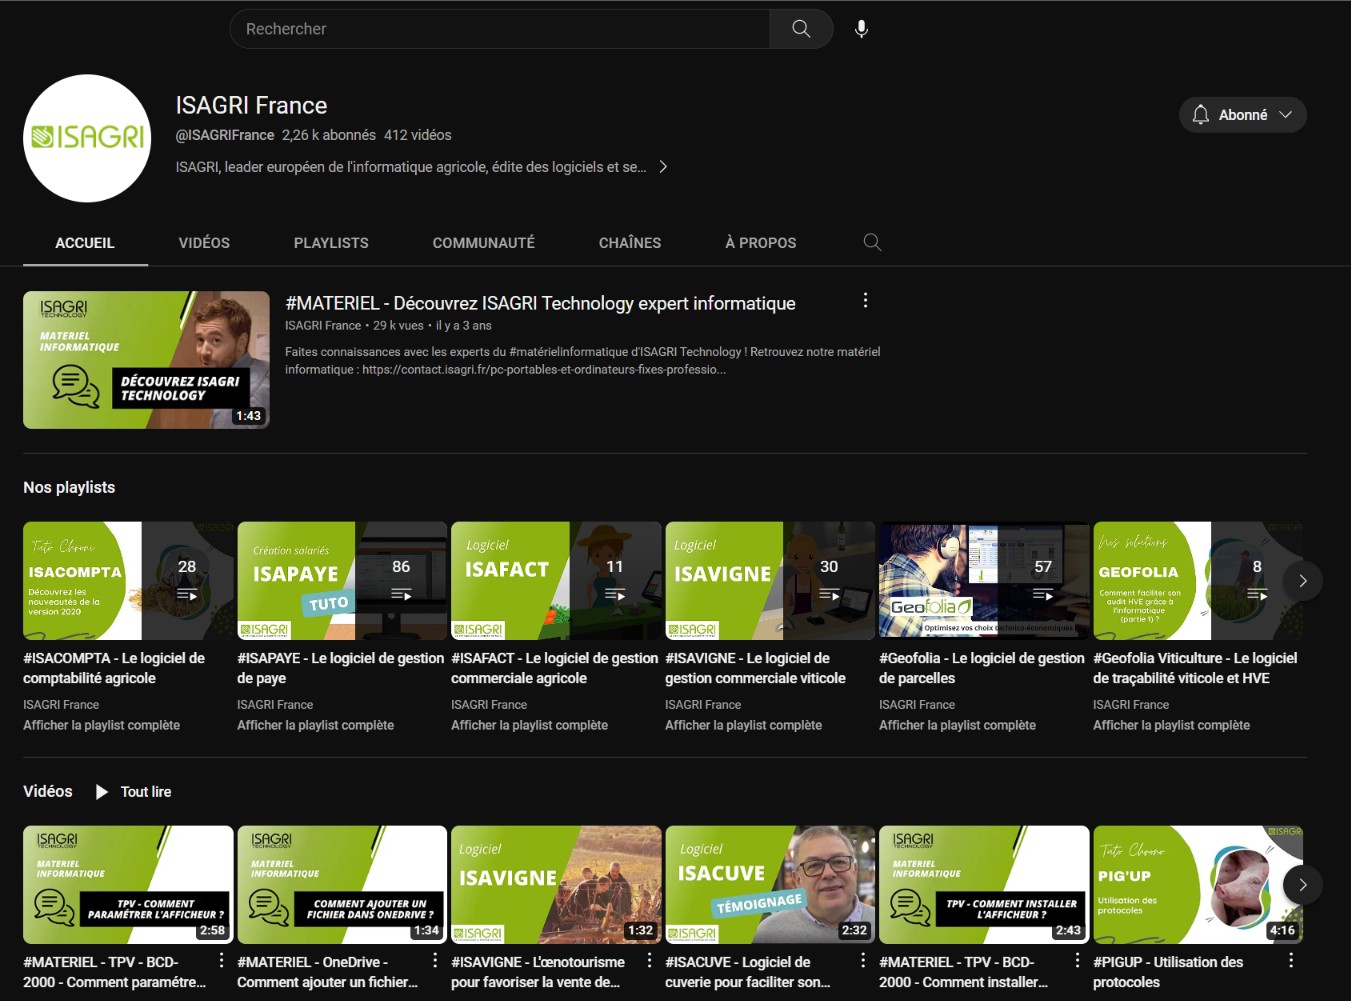Open options for TPV Comment paramétrer video
Image resolution: width=1351 pixels, height=1001 pixels.
click(x=221, y=960)
